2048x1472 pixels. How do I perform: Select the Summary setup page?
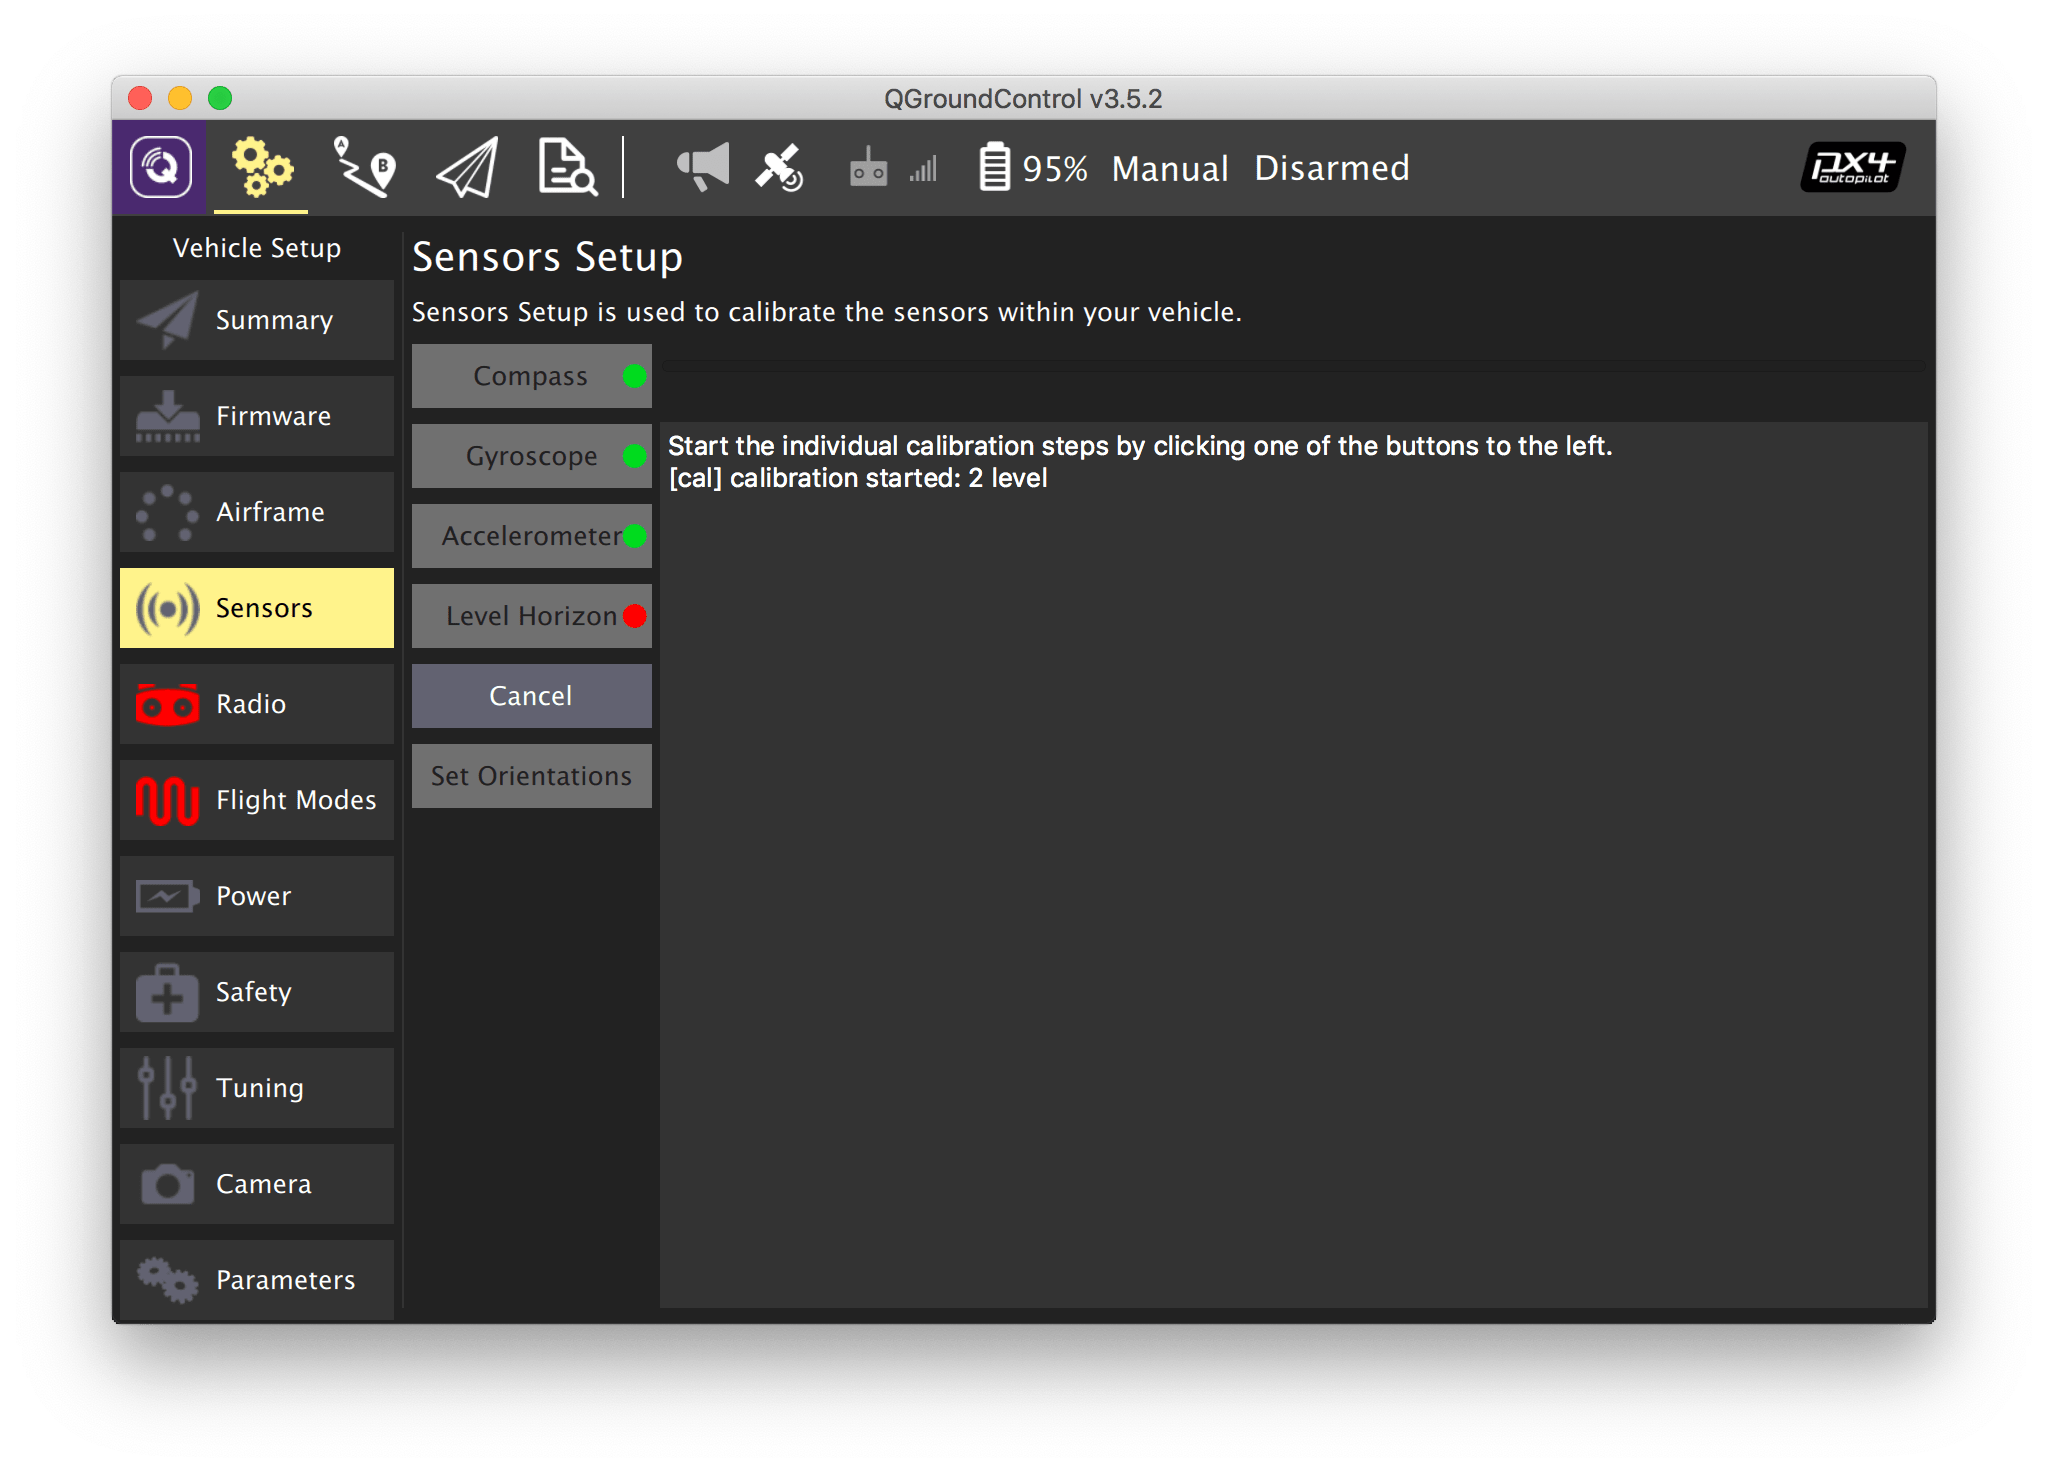click(x=257, y=320)
